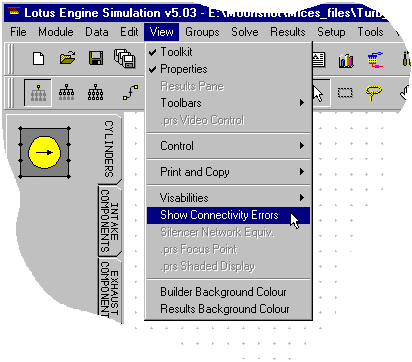Switch to the Intake Components tab

(110, 221)
